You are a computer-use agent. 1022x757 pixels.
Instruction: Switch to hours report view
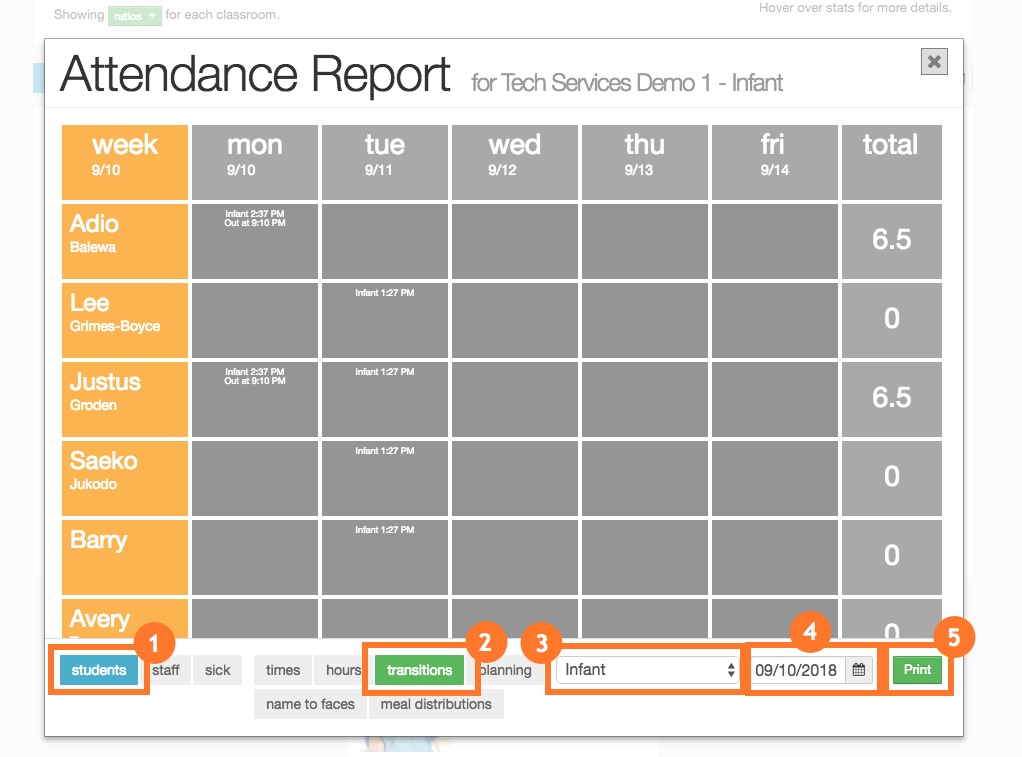tap(341, 670)
